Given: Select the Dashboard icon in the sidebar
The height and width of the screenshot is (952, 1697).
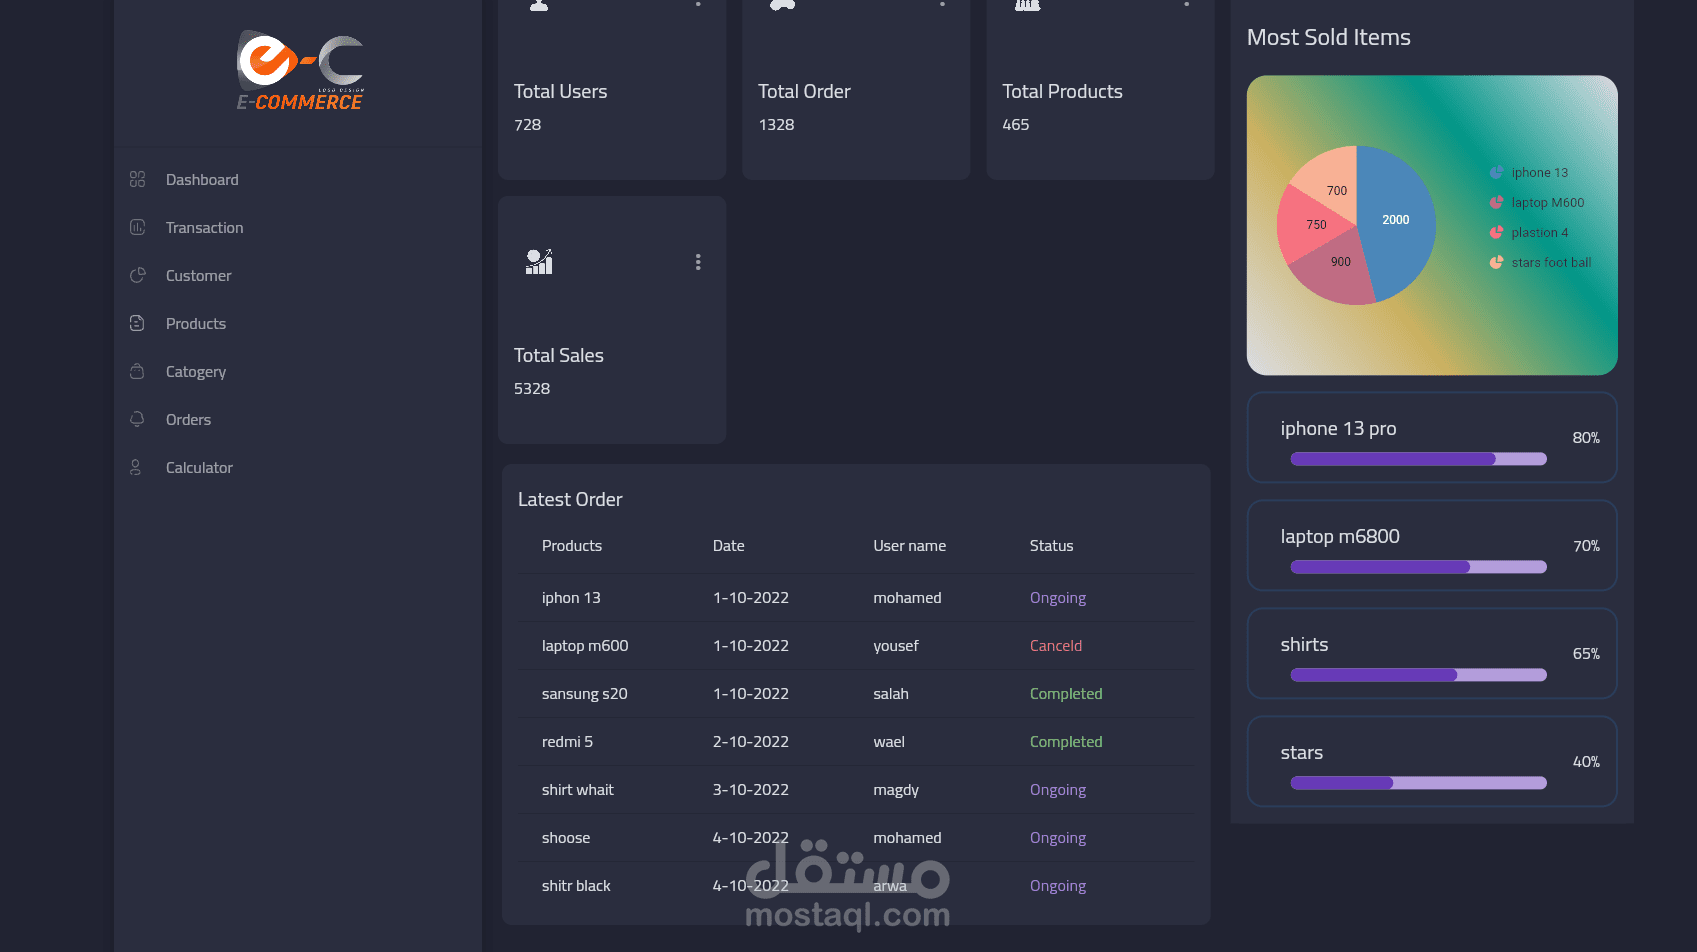Looking at the screenshot, I should point(137,179).
